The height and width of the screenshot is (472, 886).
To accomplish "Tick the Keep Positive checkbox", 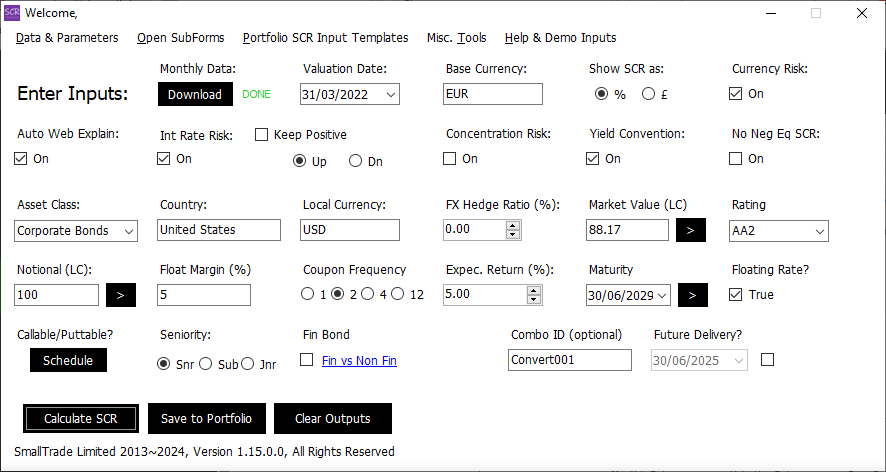I will pos(262,135).
